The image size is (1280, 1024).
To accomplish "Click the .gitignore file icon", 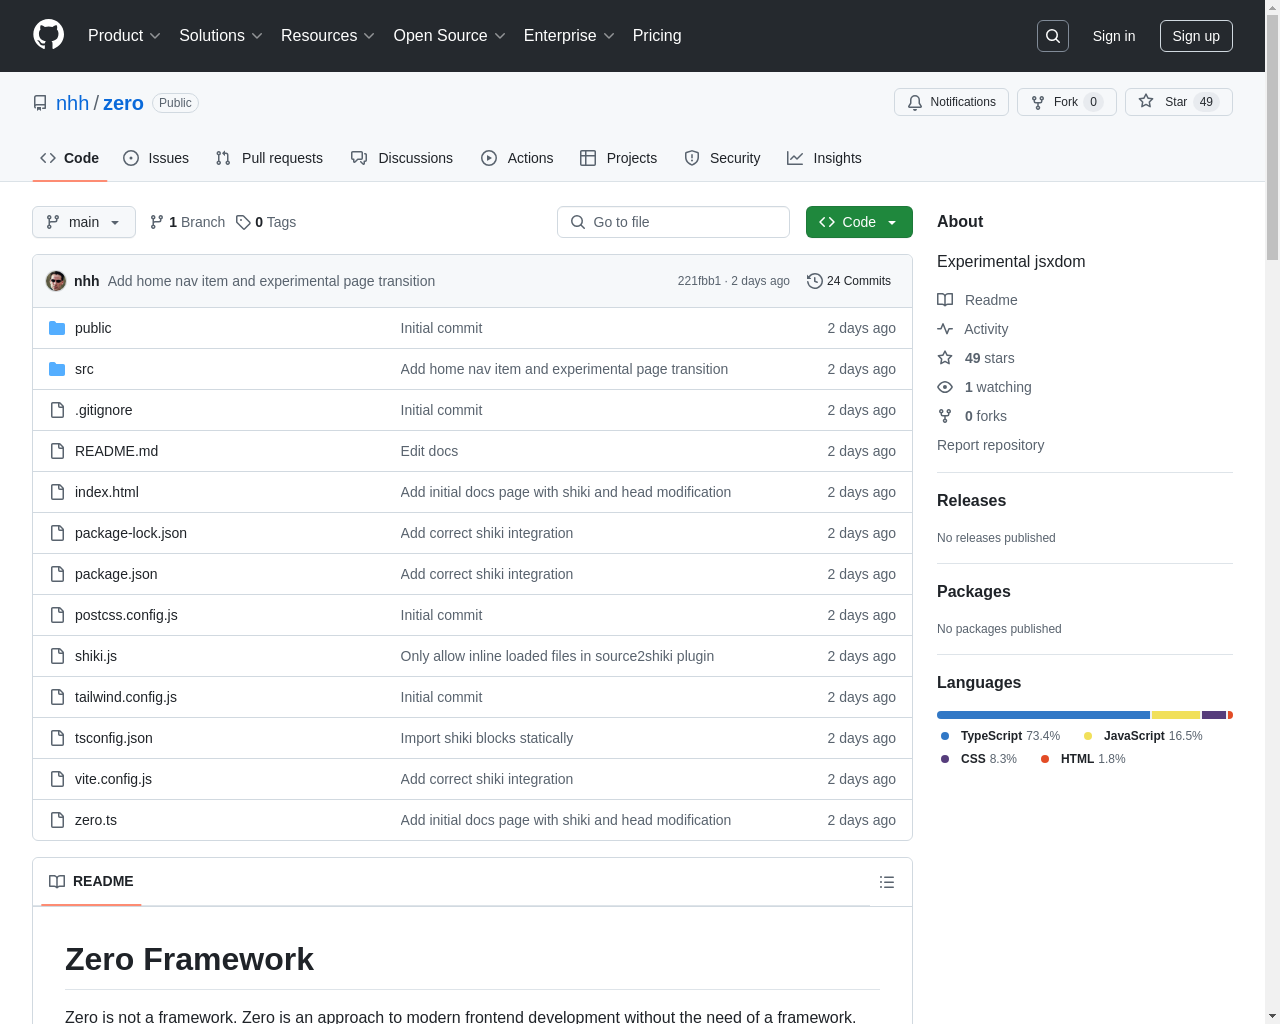I will point(57,410).
